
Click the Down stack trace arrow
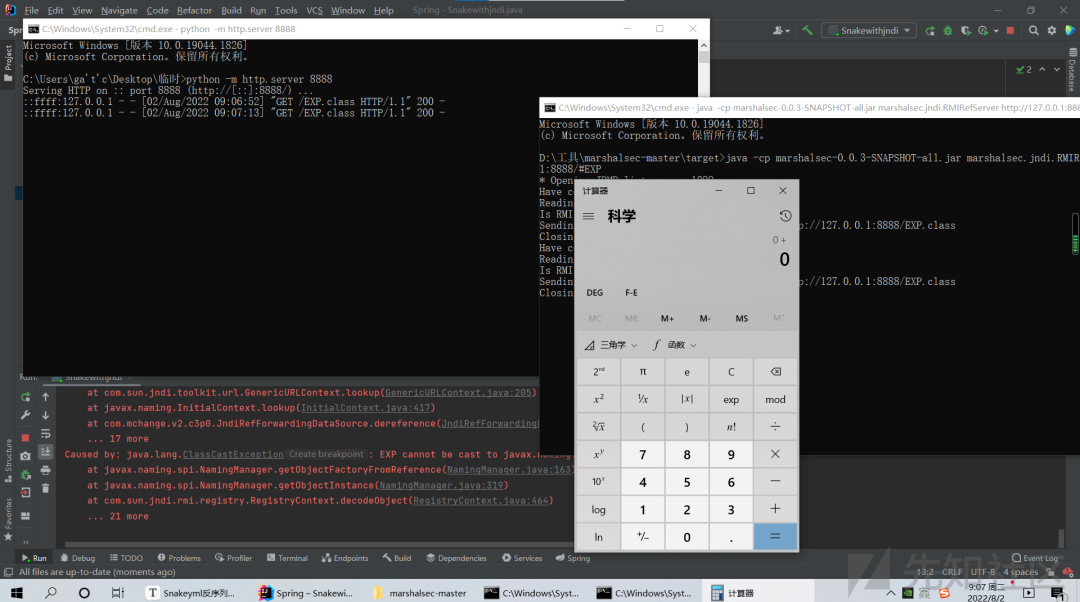(45, 415)
